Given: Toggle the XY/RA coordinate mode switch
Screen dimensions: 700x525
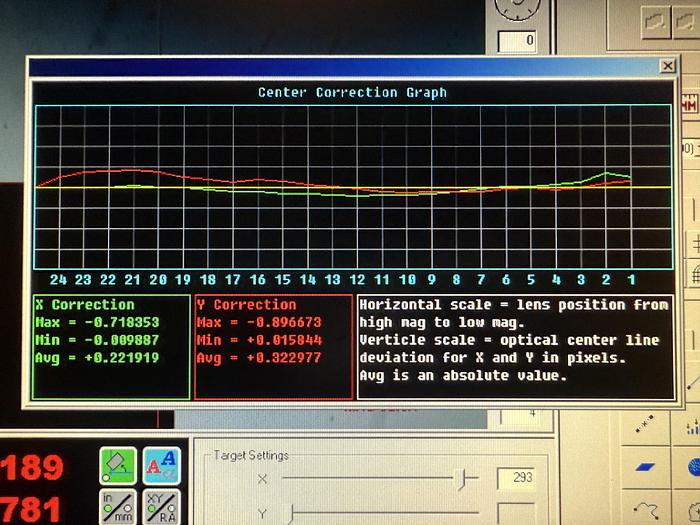Looking at the screenshot, I should tap(162, 507).
